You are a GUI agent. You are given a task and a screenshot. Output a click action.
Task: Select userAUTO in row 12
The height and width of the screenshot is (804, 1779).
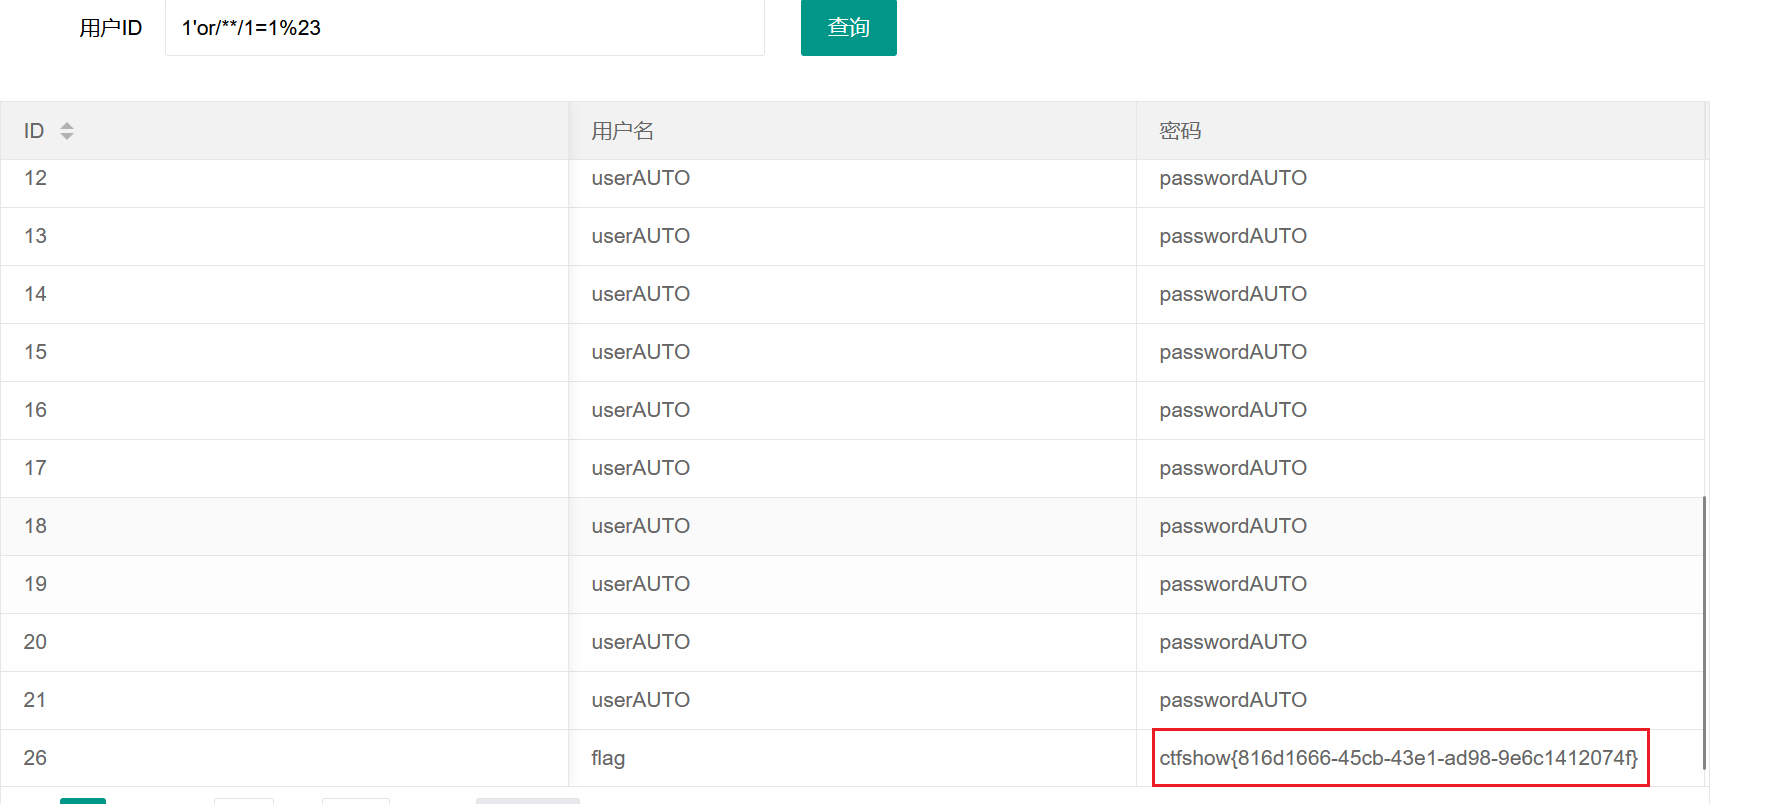(x=641, y=178)
